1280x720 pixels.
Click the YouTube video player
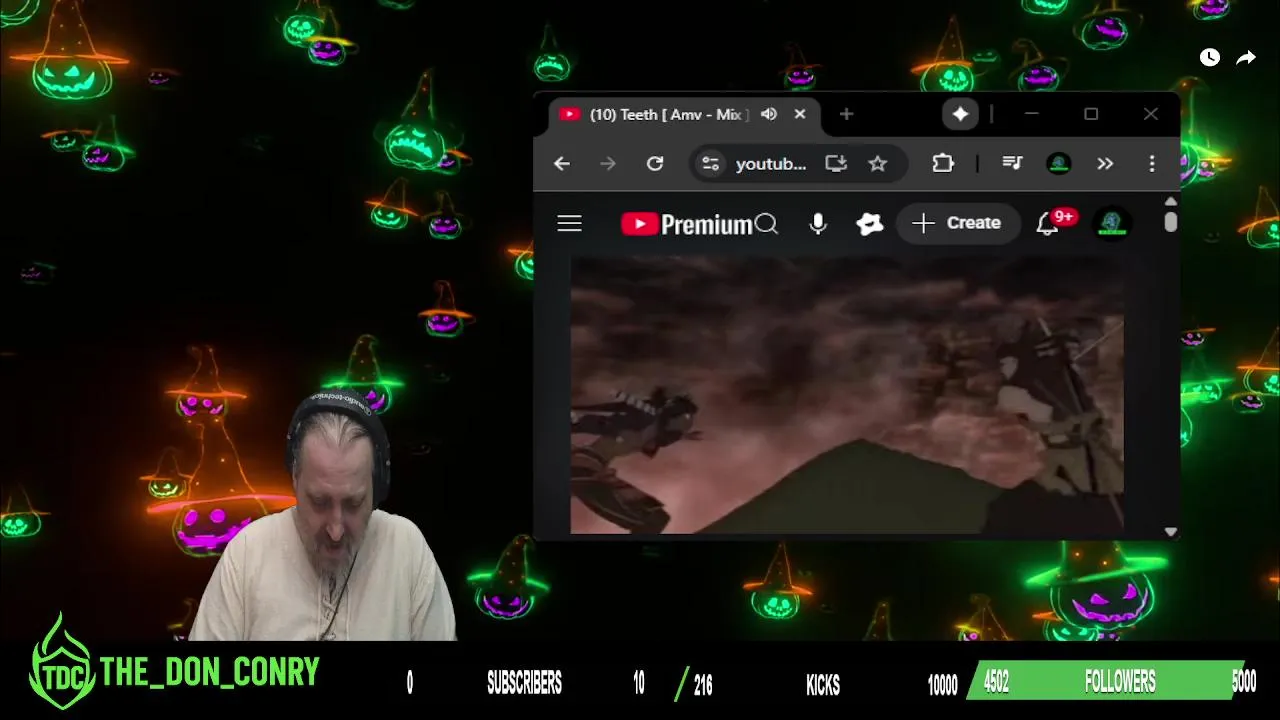coord(847,394)
